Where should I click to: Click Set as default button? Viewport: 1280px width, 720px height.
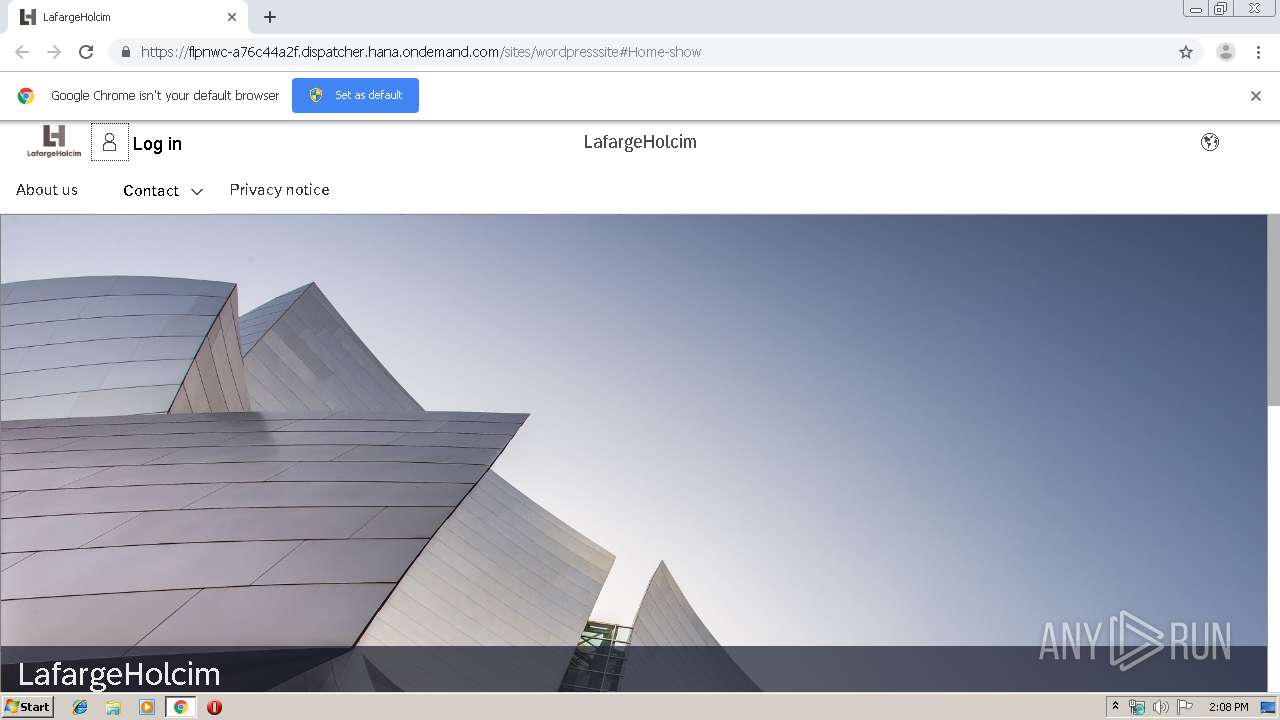click(x=355, y=95)
